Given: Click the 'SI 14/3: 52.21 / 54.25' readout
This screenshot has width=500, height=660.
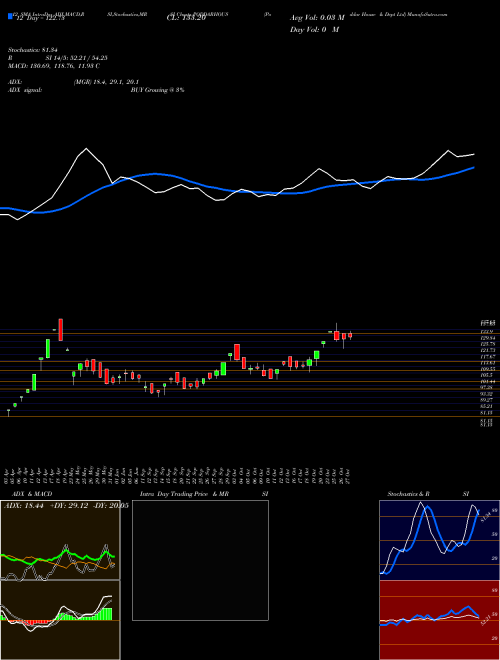Looking at the screenshot, I should (x=77, y=60).
